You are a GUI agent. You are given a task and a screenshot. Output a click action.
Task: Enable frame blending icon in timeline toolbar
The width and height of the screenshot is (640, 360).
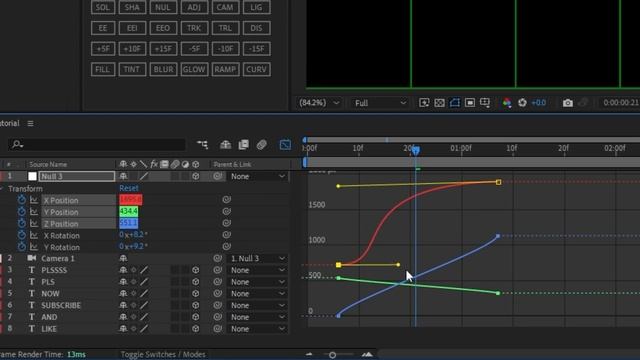(244, 144)
